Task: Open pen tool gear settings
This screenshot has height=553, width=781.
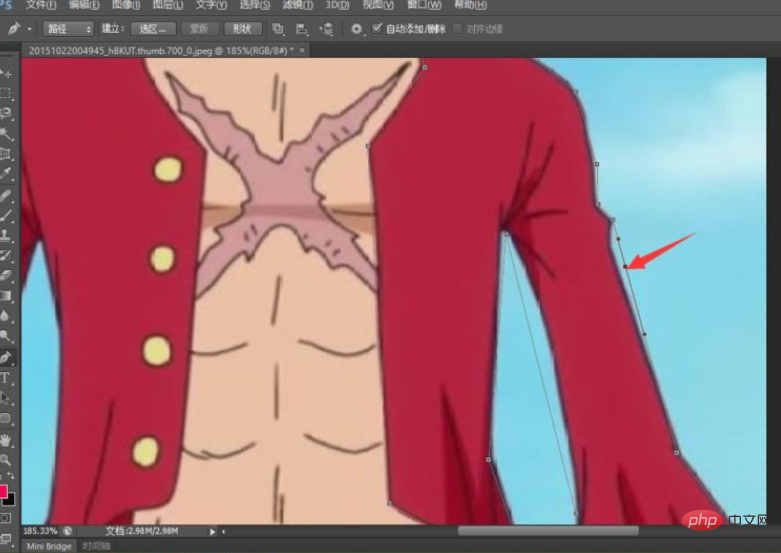Action: pos(356,29)
